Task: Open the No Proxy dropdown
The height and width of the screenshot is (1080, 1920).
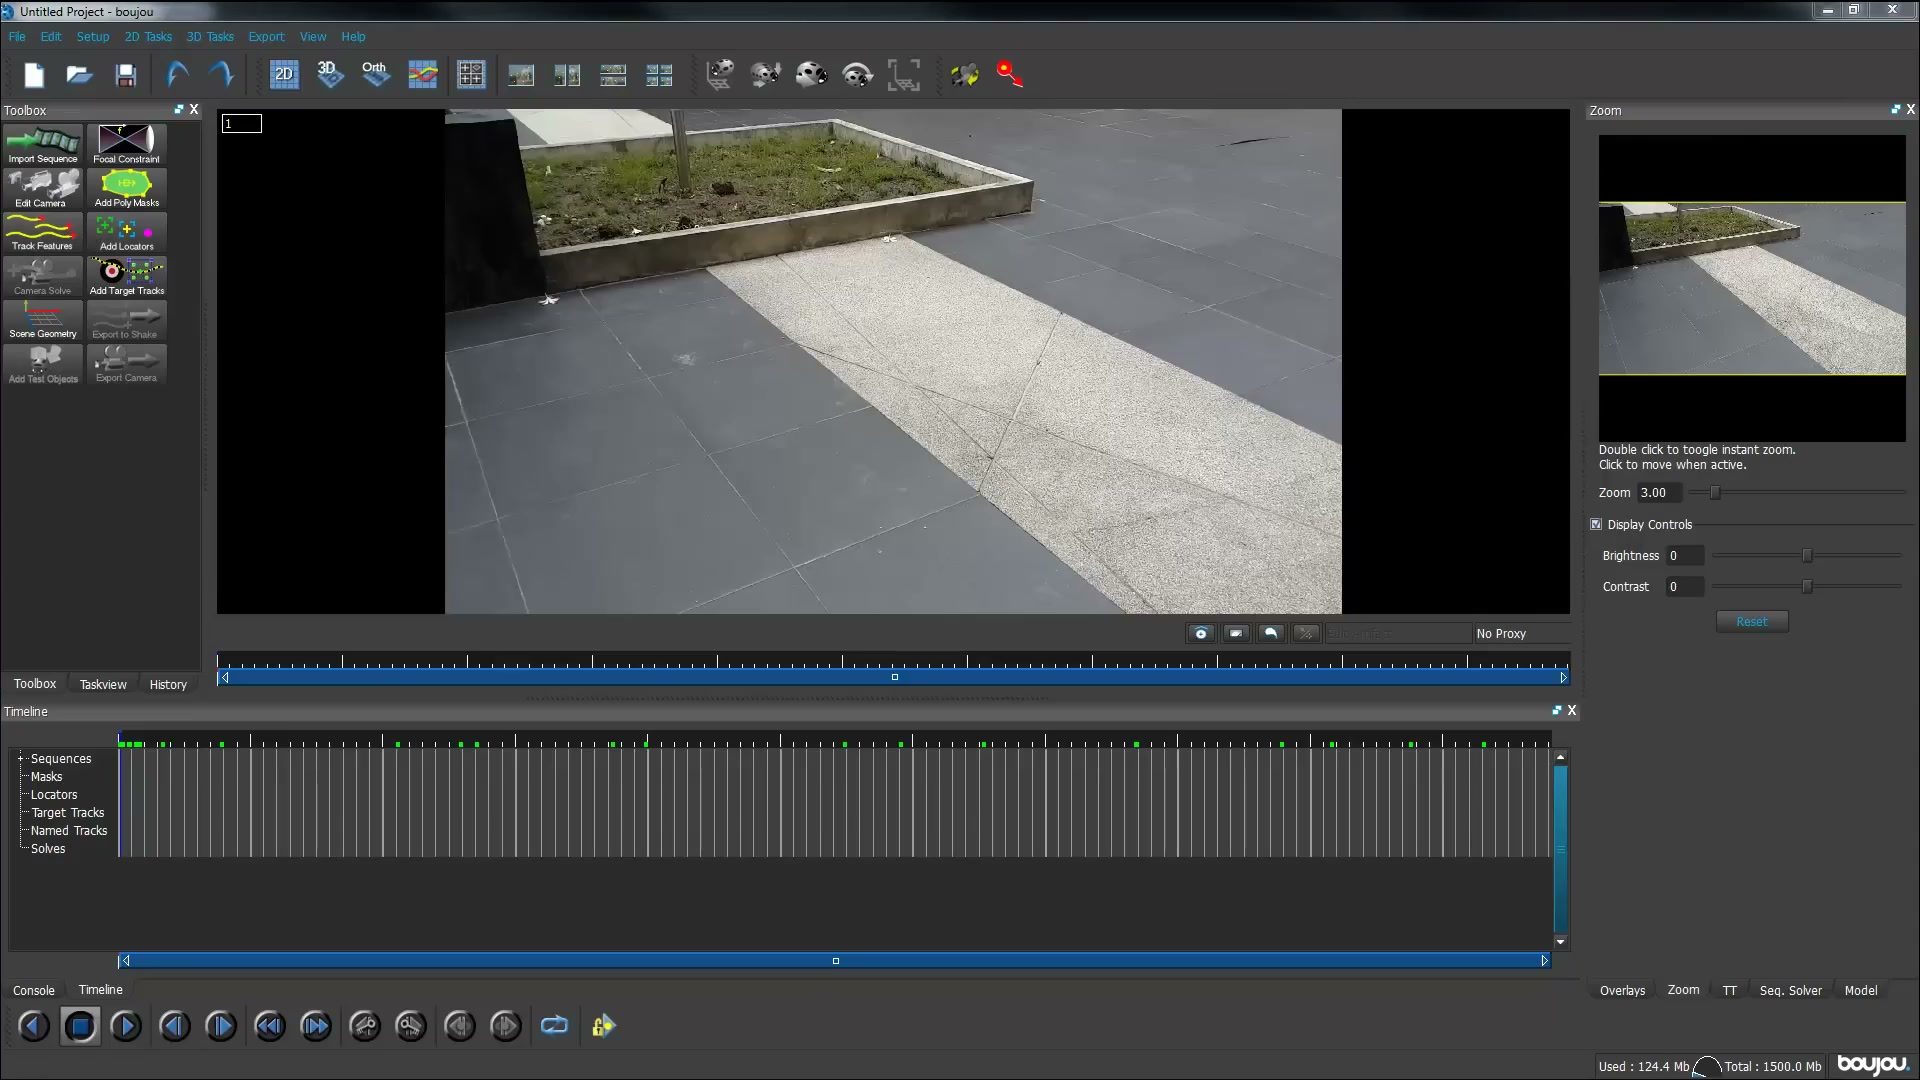Action: point(1520,633)
